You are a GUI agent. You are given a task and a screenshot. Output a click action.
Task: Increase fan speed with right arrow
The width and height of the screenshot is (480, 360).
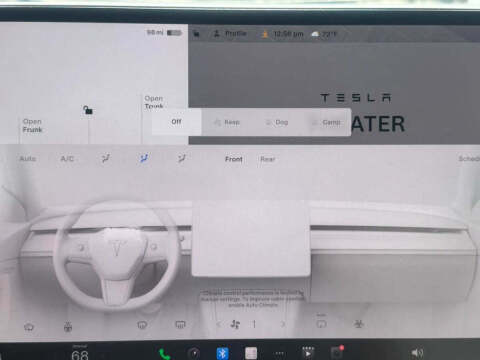pyautogui.click(x=283, y=324)
